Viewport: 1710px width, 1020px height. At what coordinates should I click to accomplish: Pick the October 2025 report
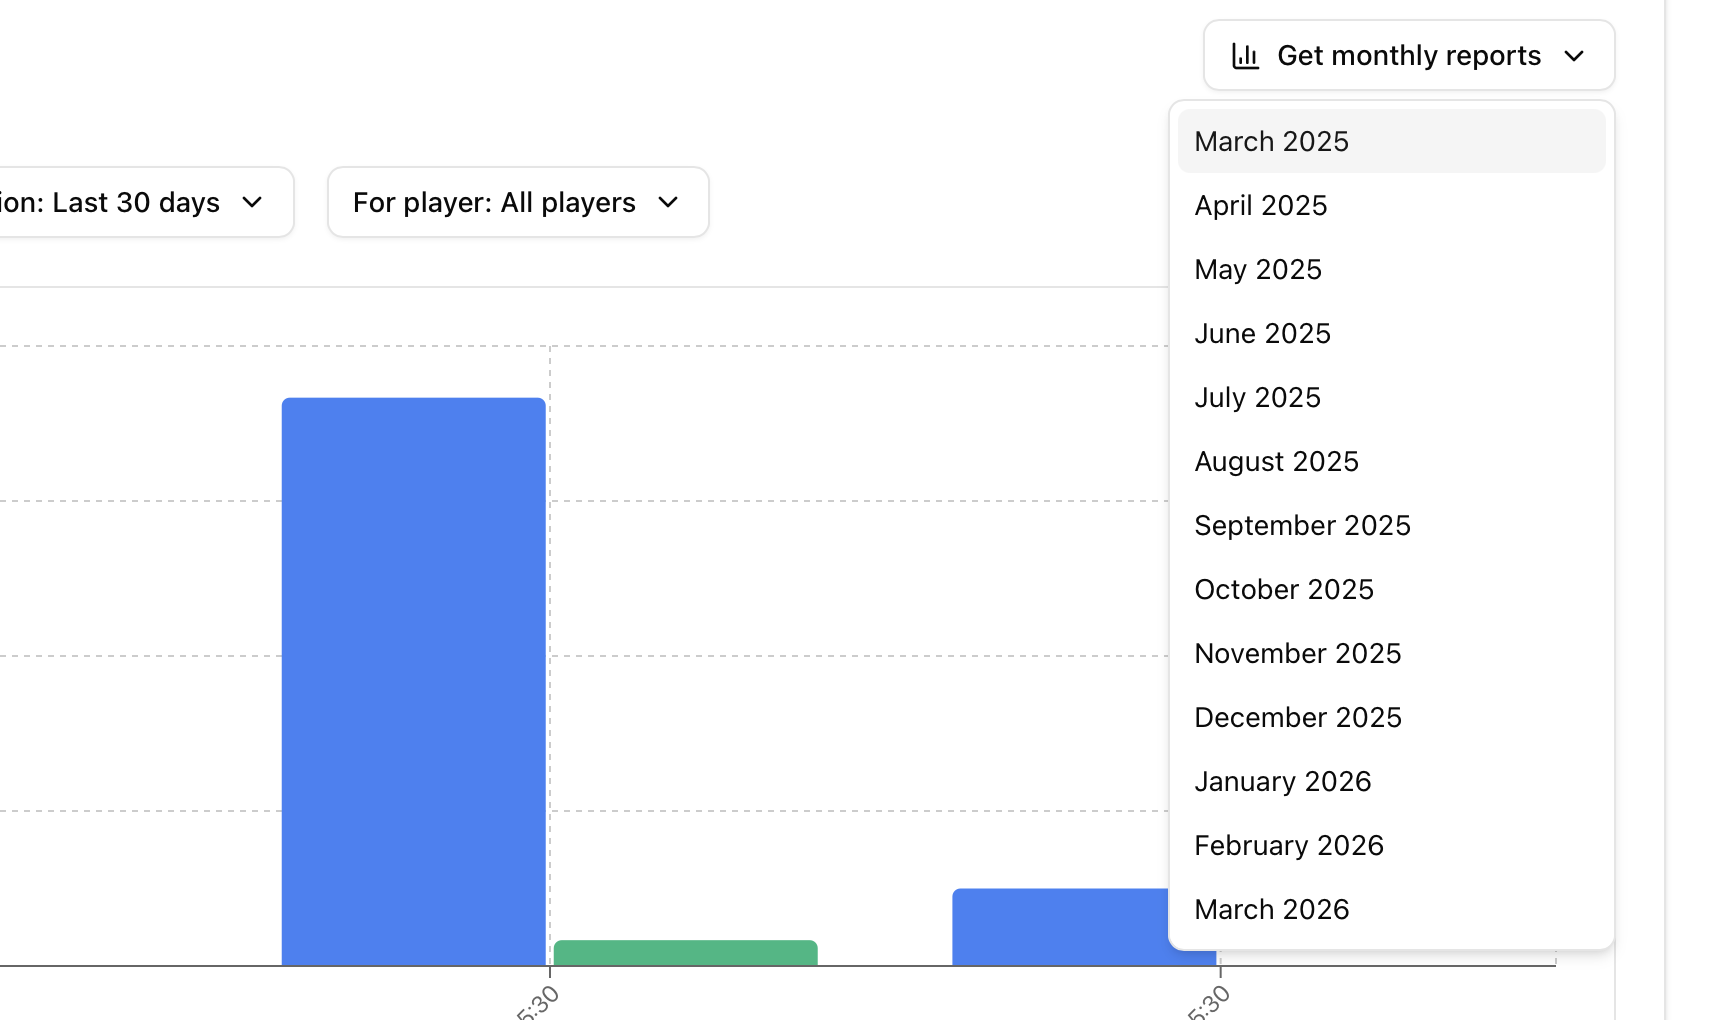(1284, 589)
